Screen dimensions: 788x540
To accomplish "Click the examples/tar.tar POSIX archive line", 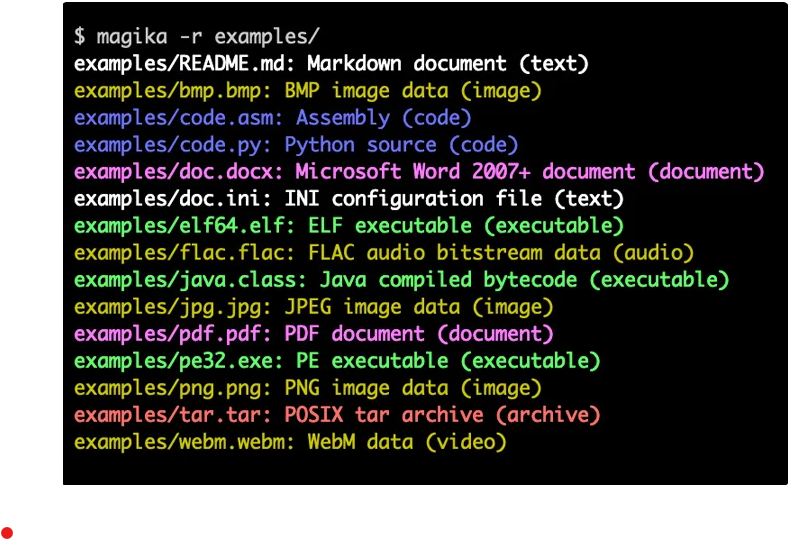I will (337, 415).
